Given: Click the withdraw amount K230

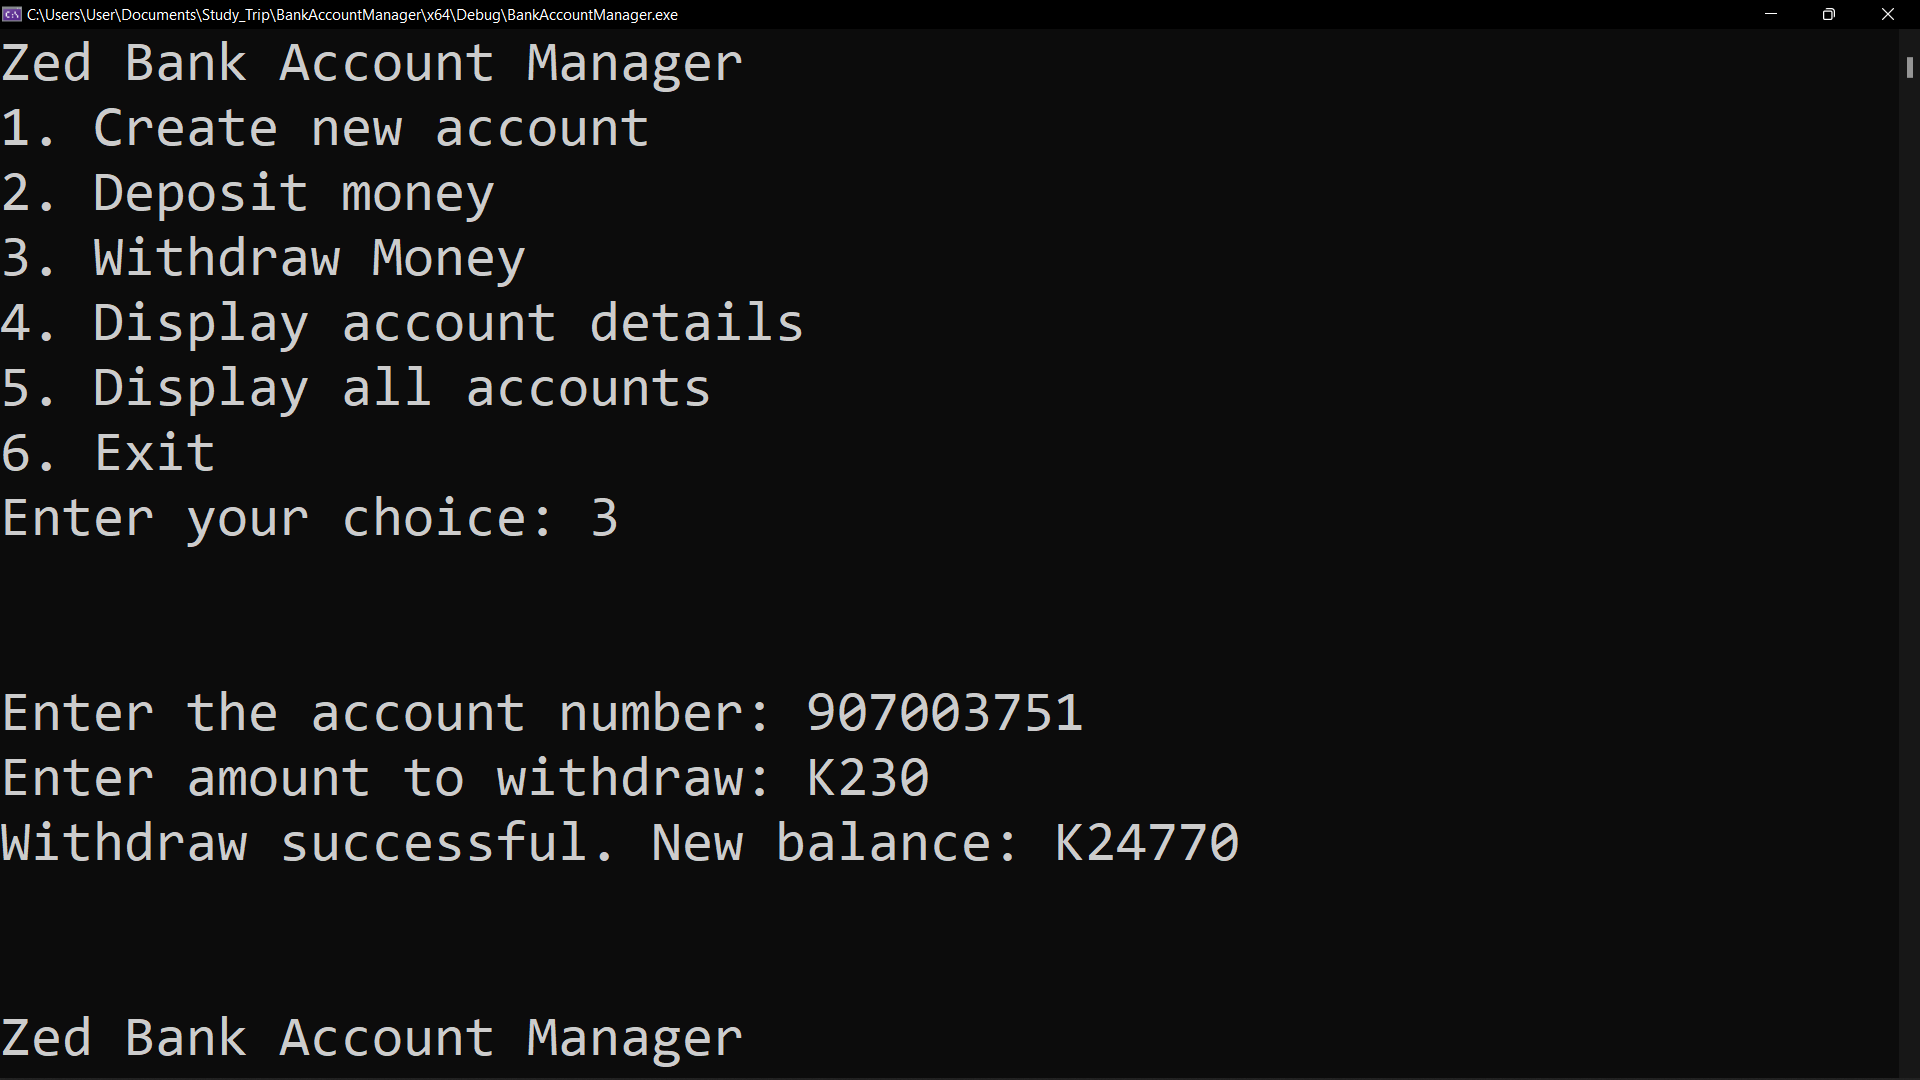Looking at the screenshot, I should click(868, 778).
